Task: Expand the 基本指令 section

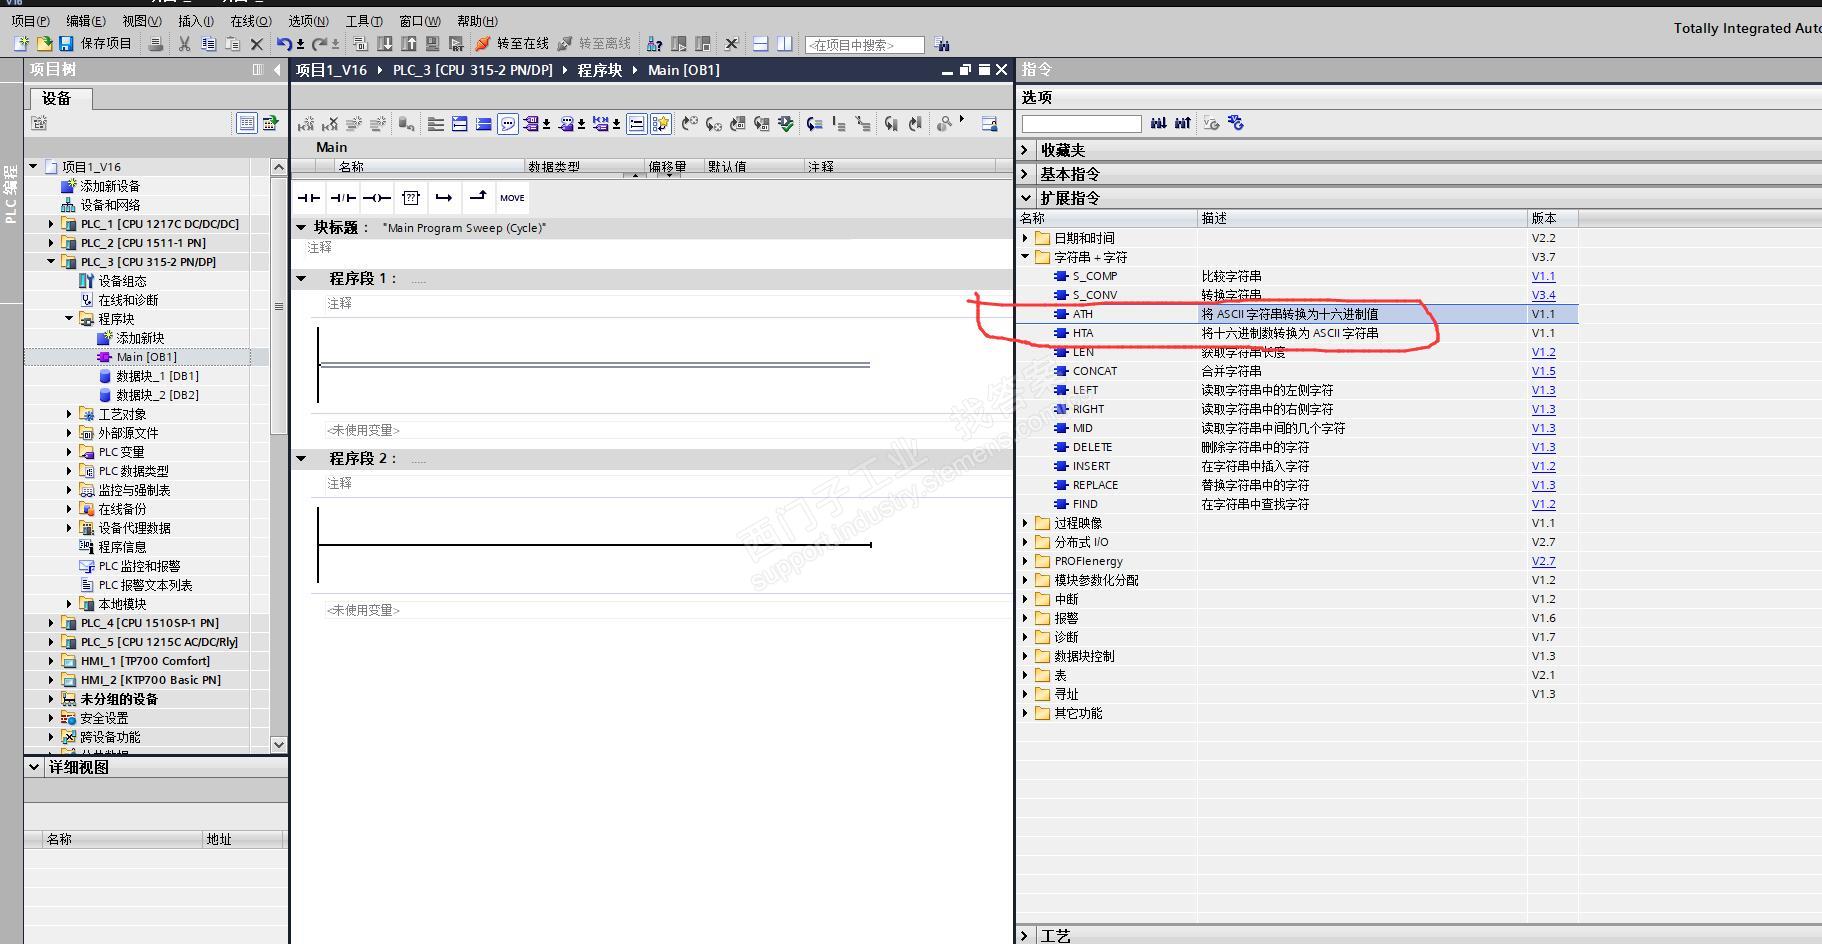Action: 1025,174
